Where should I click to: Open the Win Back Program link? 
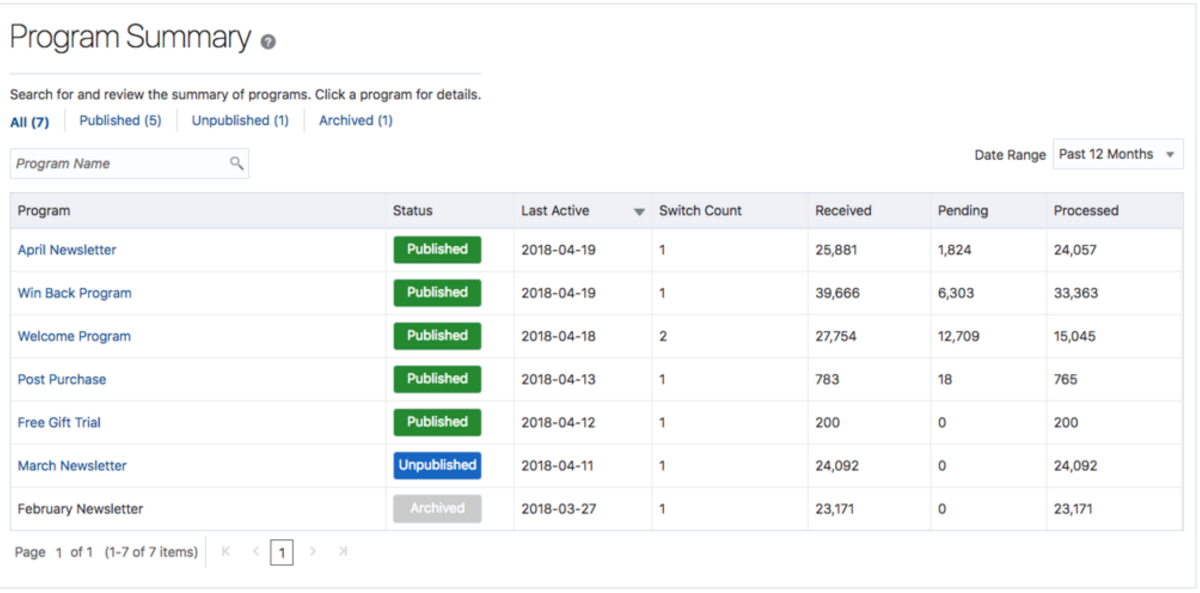(x=74, y=293)
